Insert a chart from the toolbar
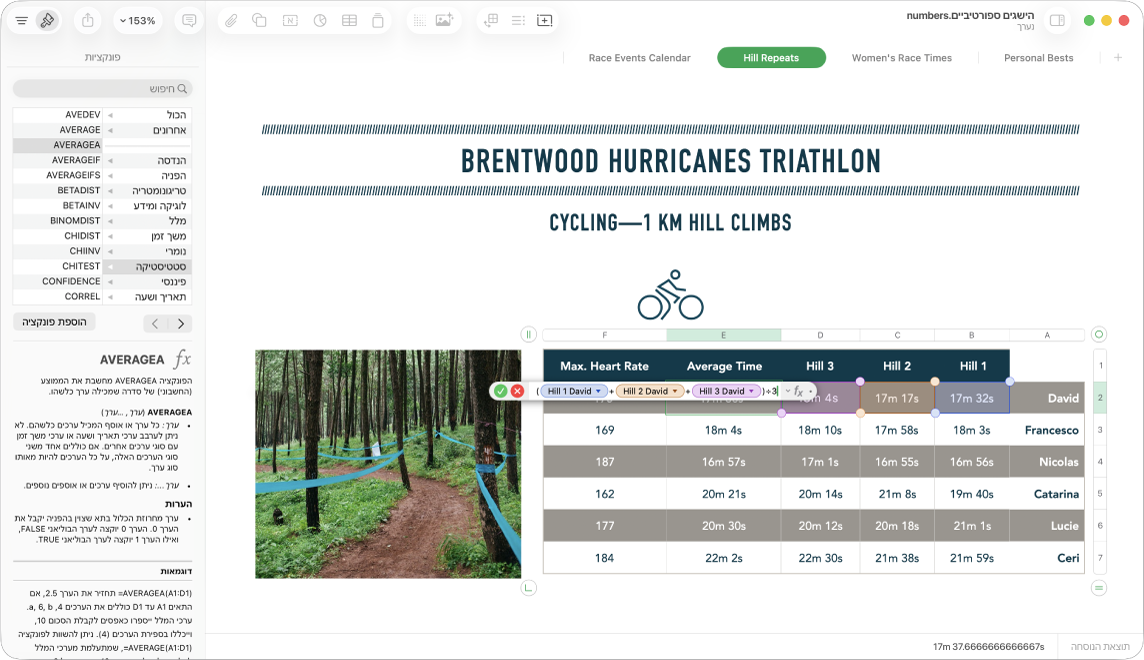 [320, 20]
